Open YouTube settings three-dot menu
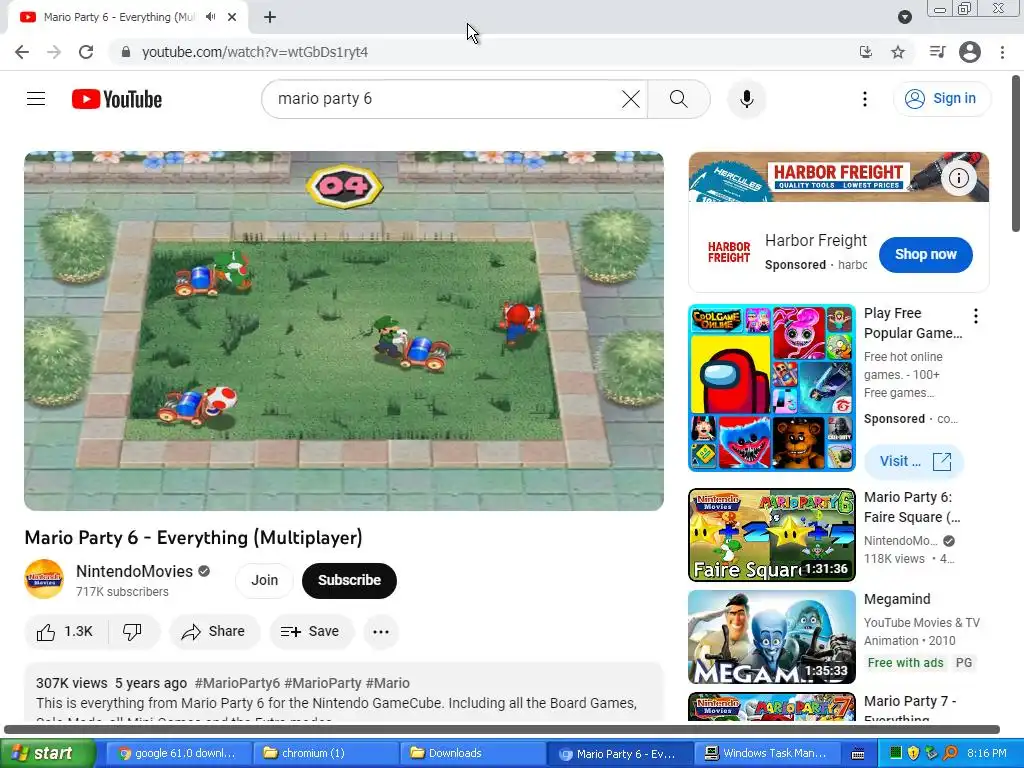 click(x=865, y=99)
